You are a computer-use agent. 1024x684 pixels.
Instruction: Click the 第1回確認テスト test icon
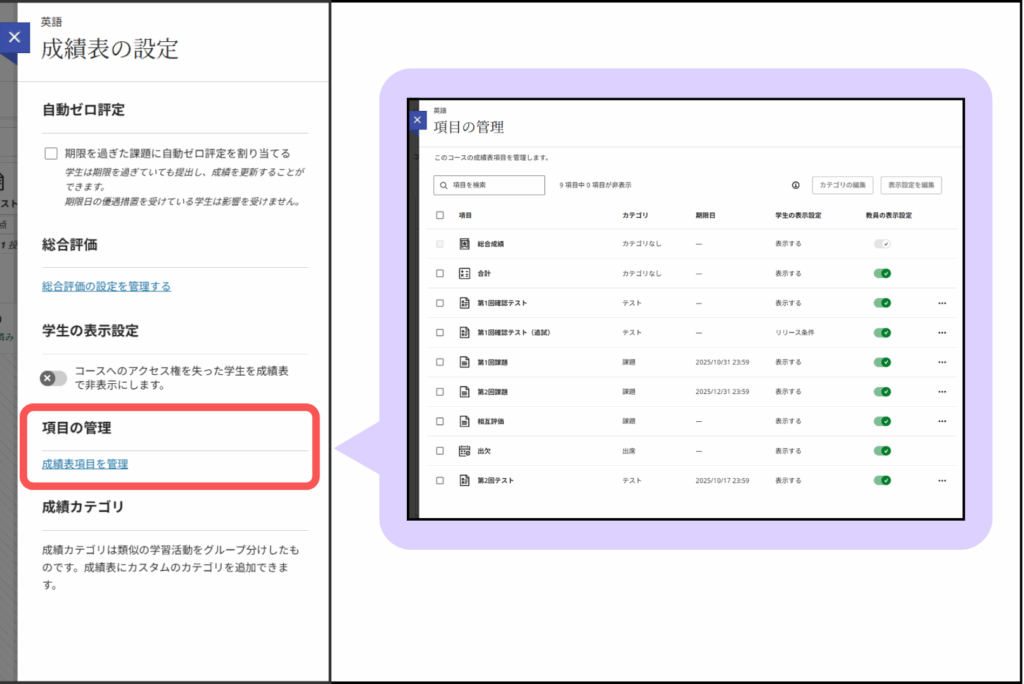[464, 303]
